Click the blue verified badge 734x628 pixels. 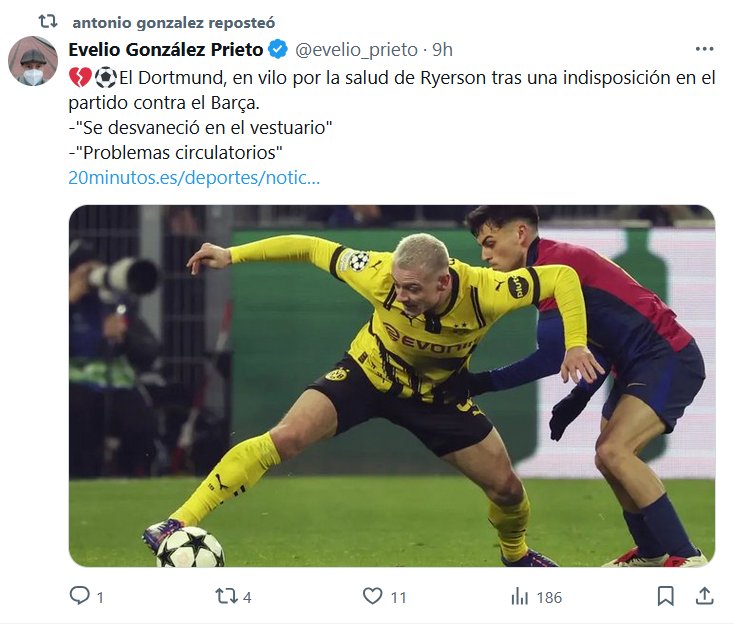pos(279,49)
